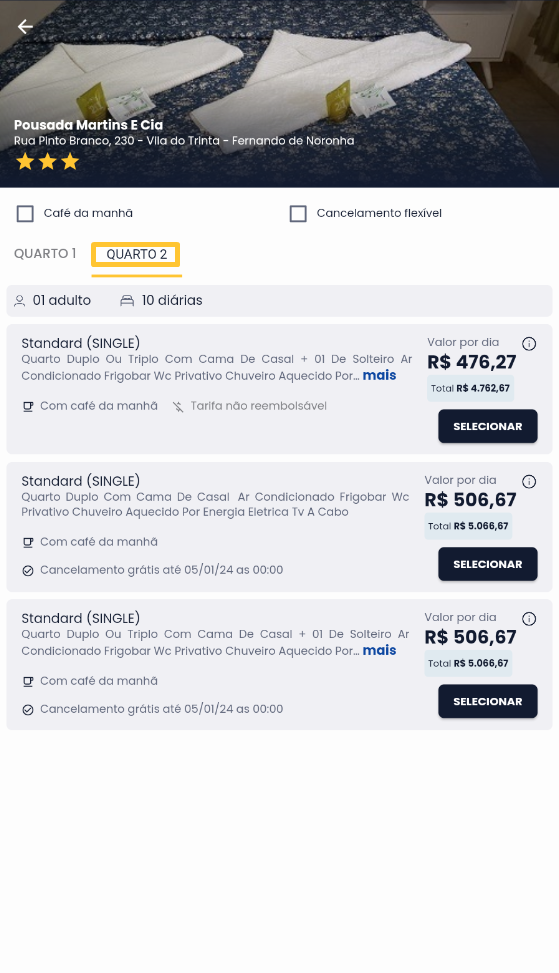Open info icon on second room card
This screenshot has width=559, height=973.
pos(529,482)
